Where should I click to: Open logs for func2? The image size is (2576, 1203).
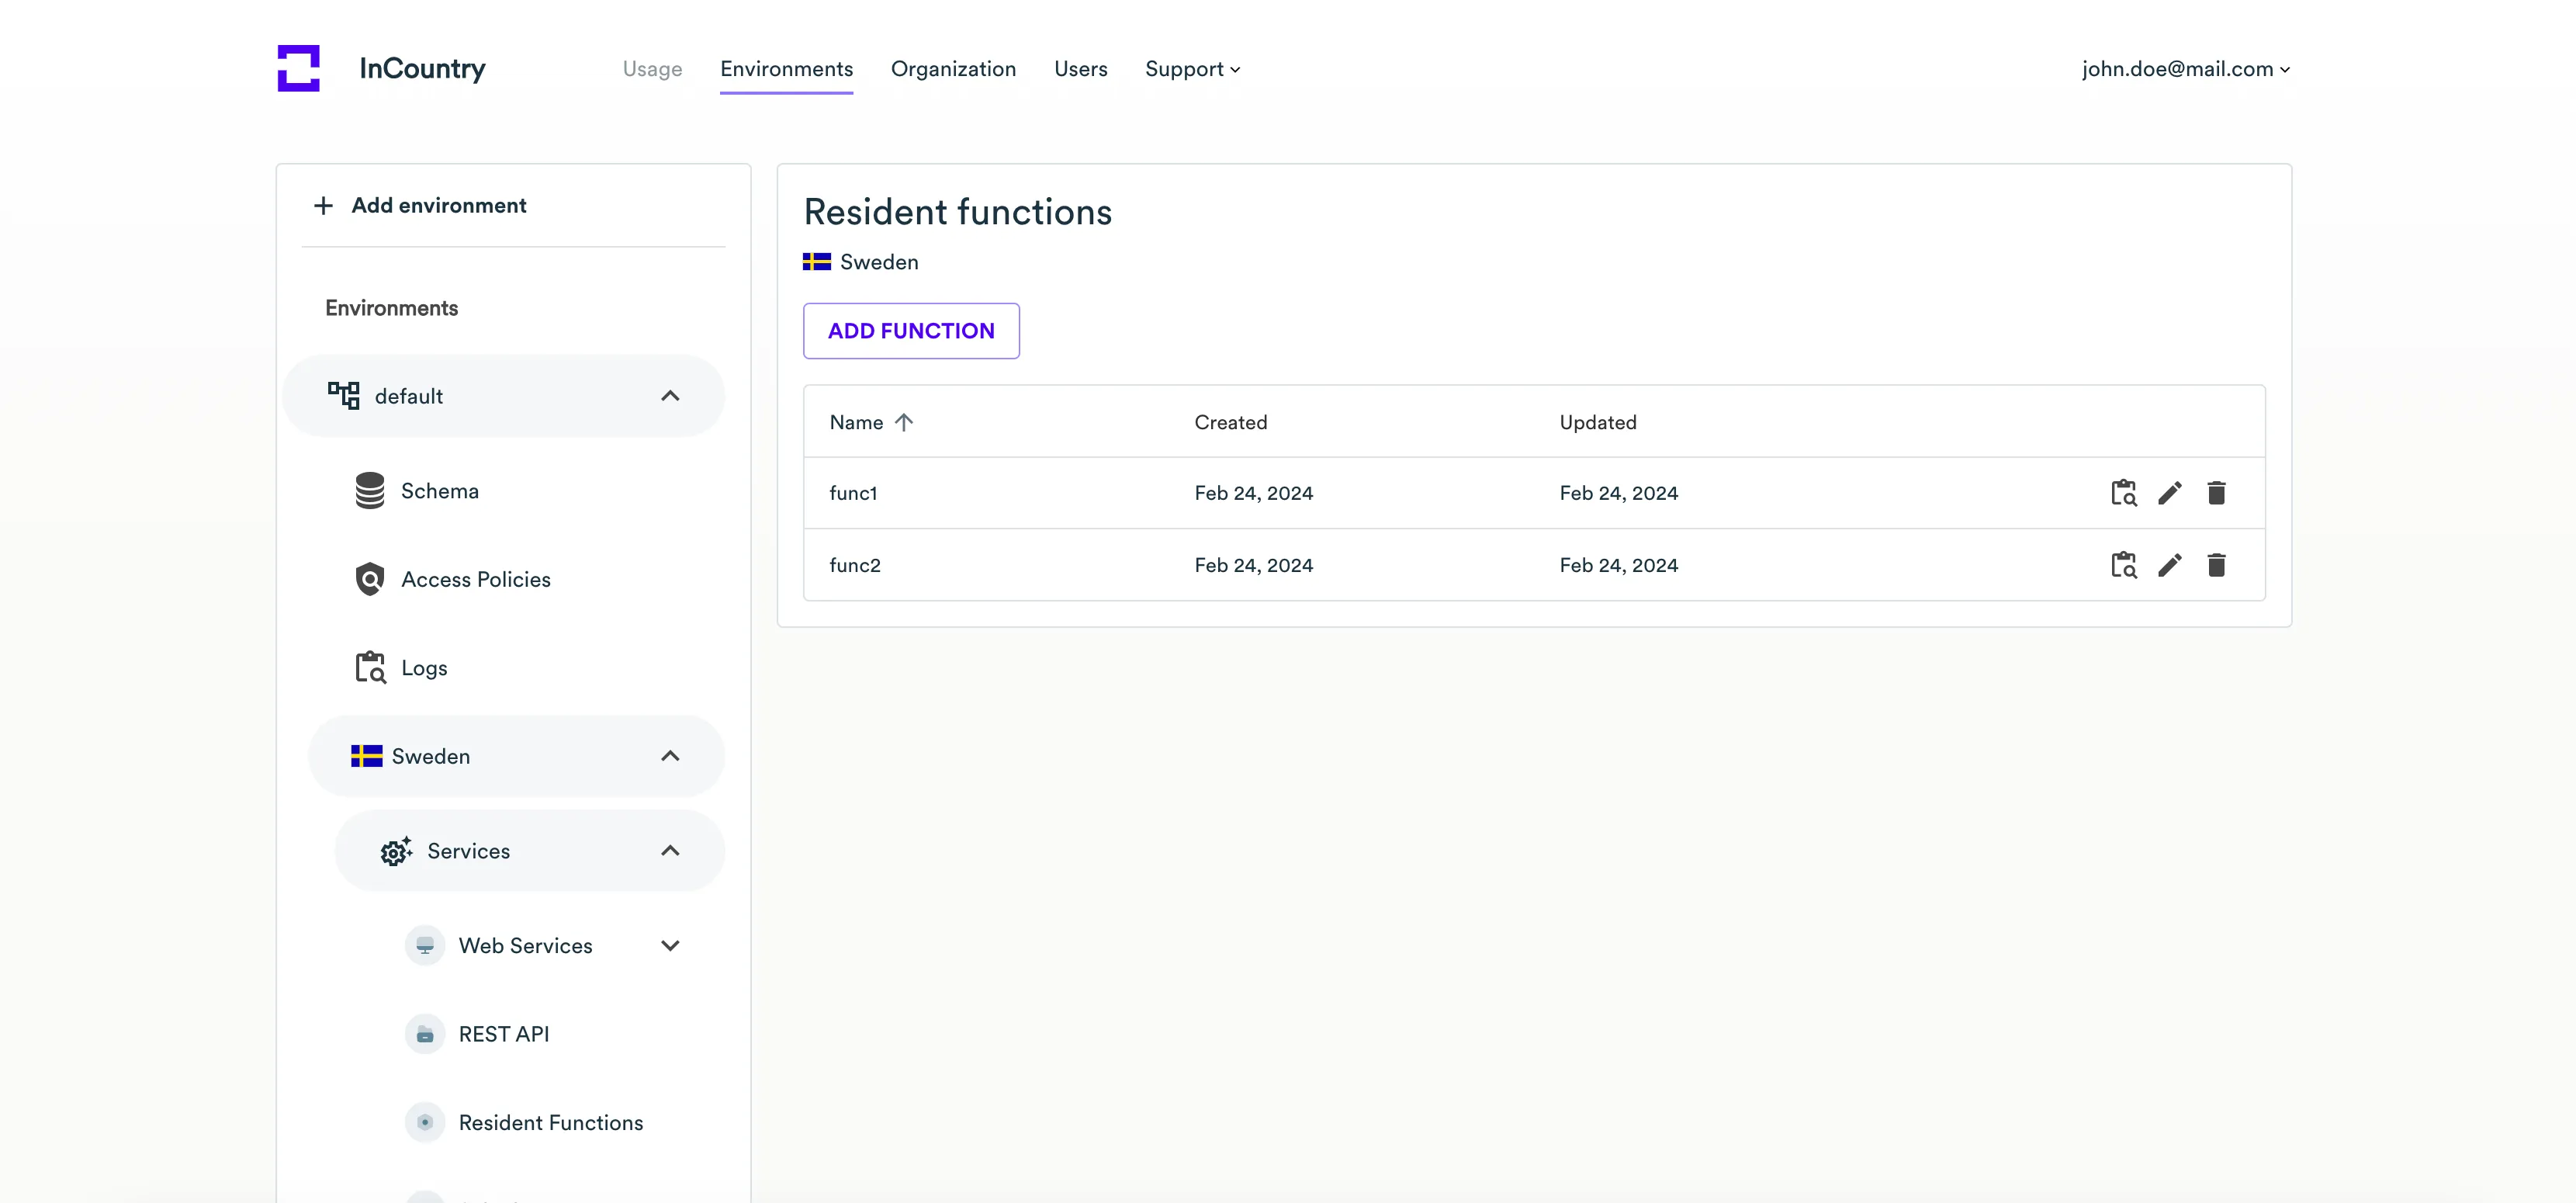tap(2123, 565)
